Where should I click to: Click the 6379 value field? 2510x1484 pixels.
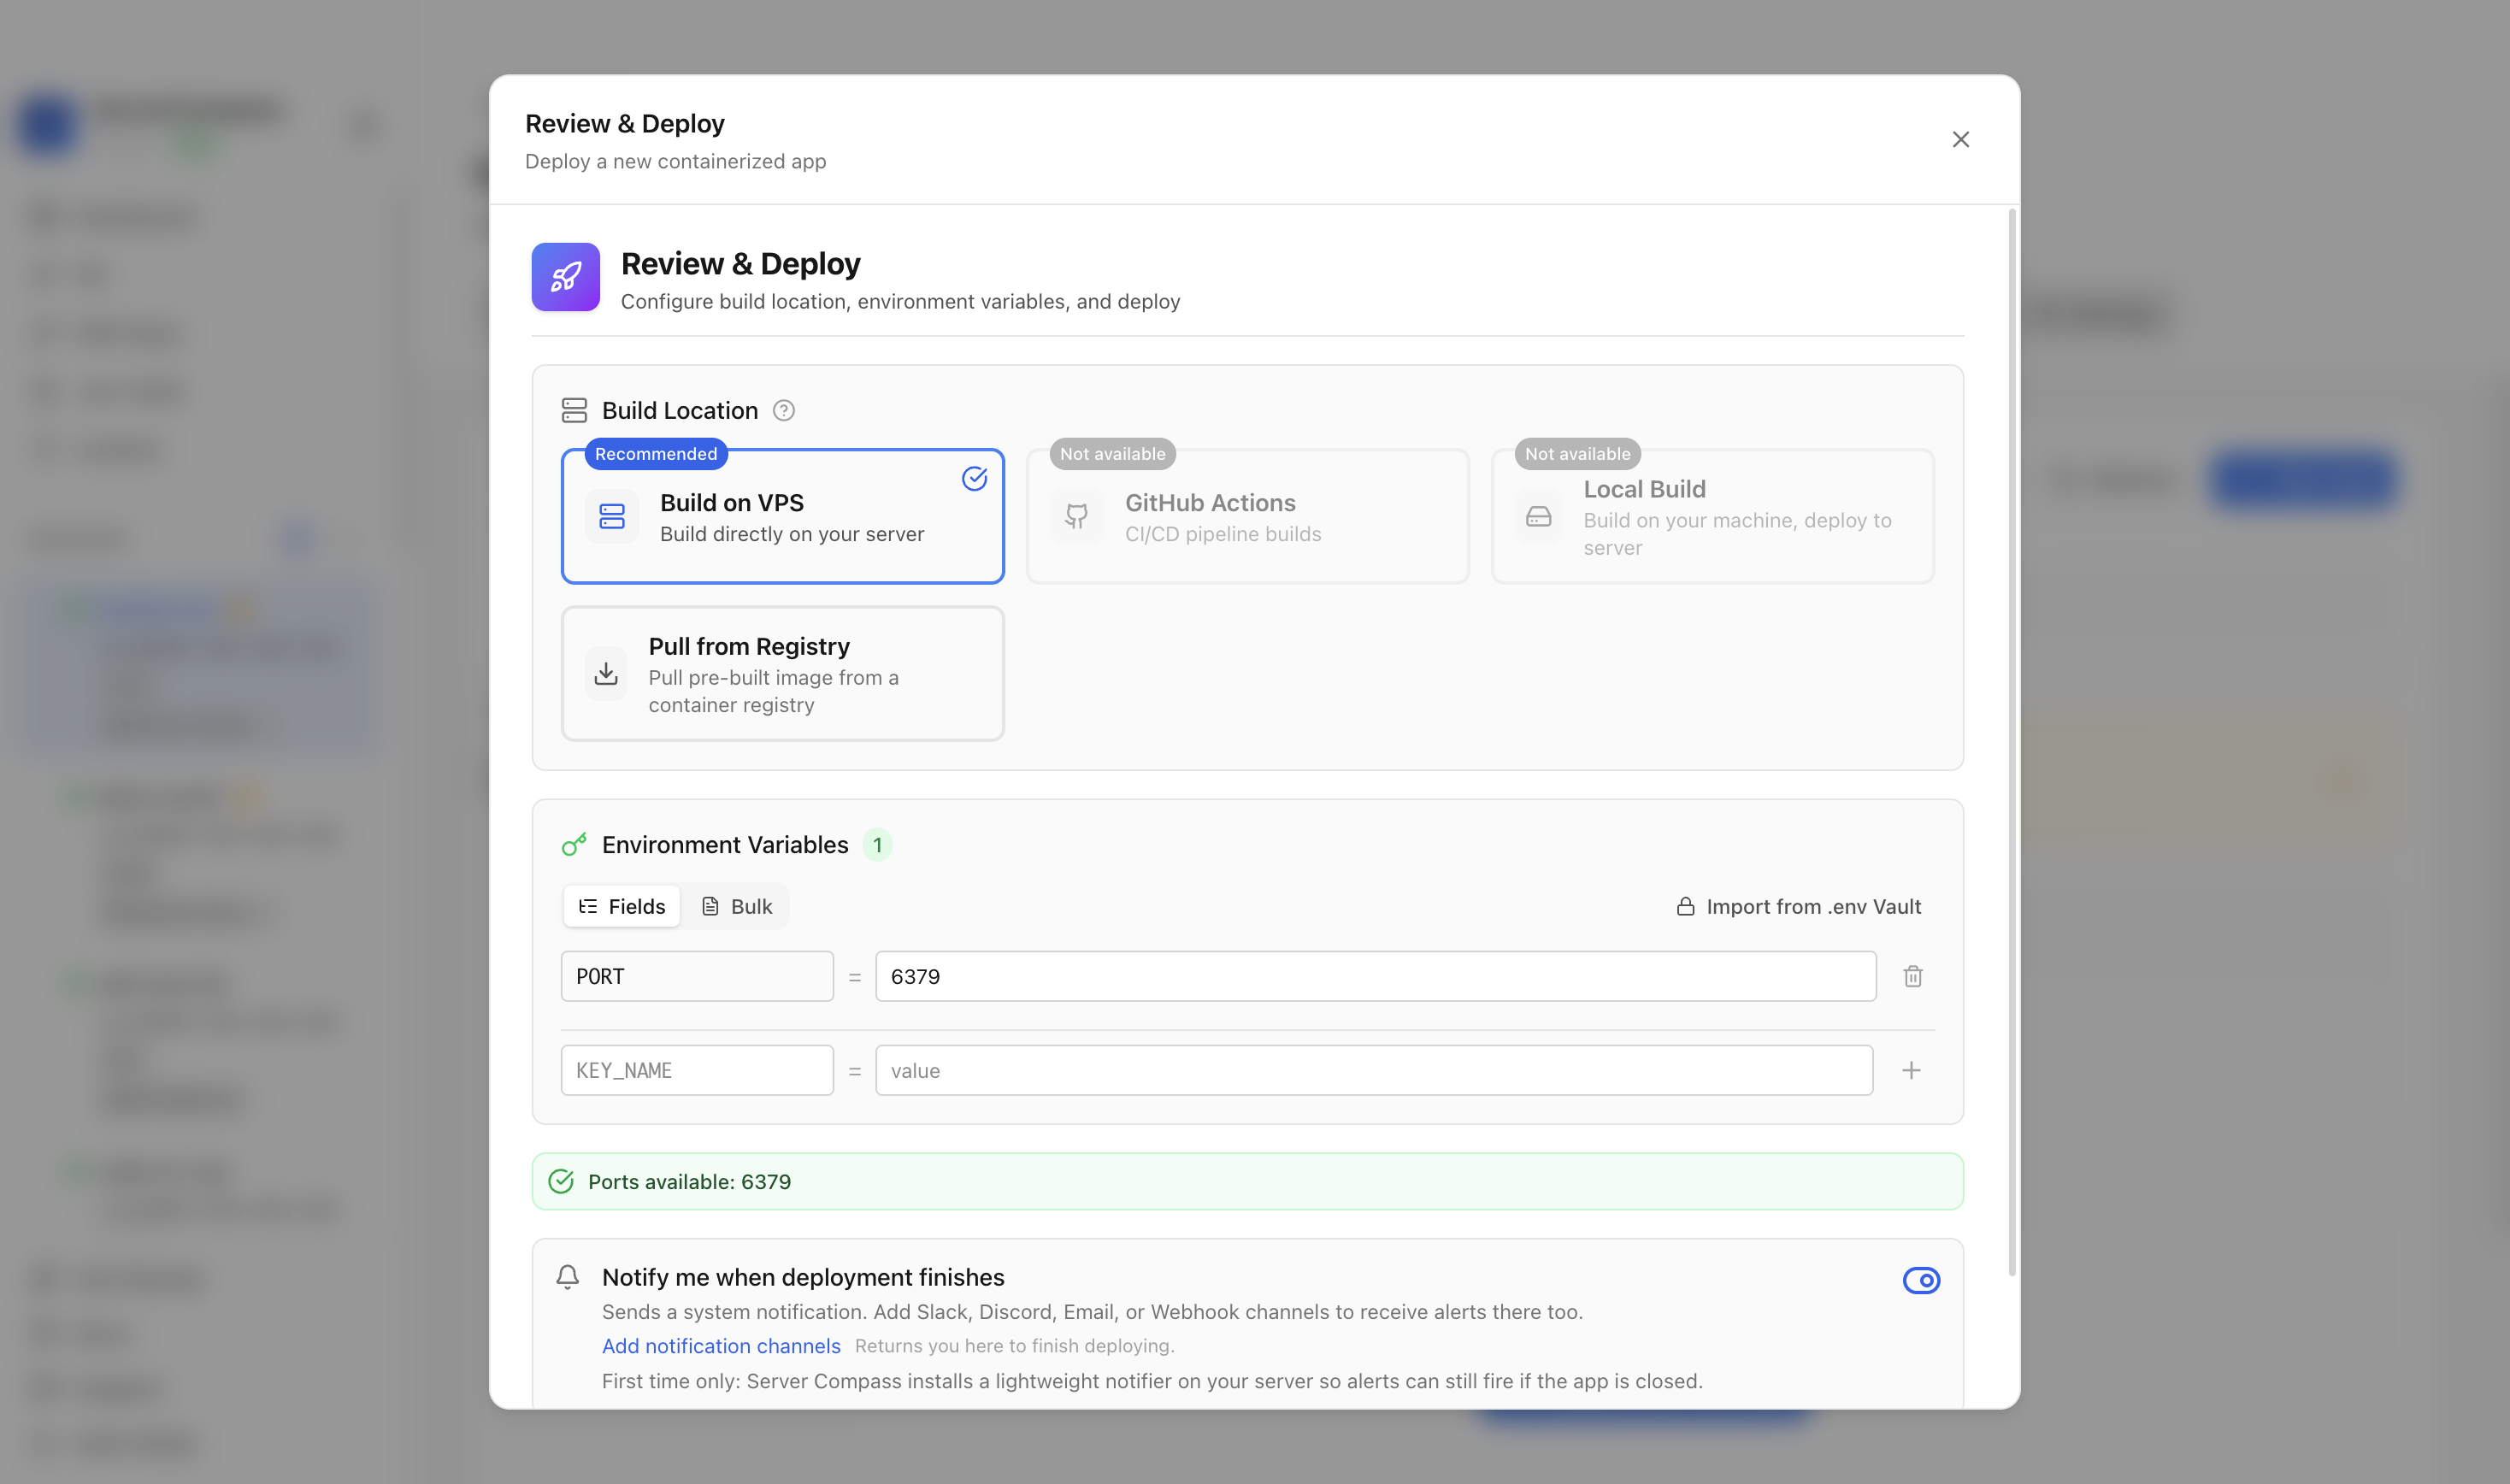(x=1375, y=976)
